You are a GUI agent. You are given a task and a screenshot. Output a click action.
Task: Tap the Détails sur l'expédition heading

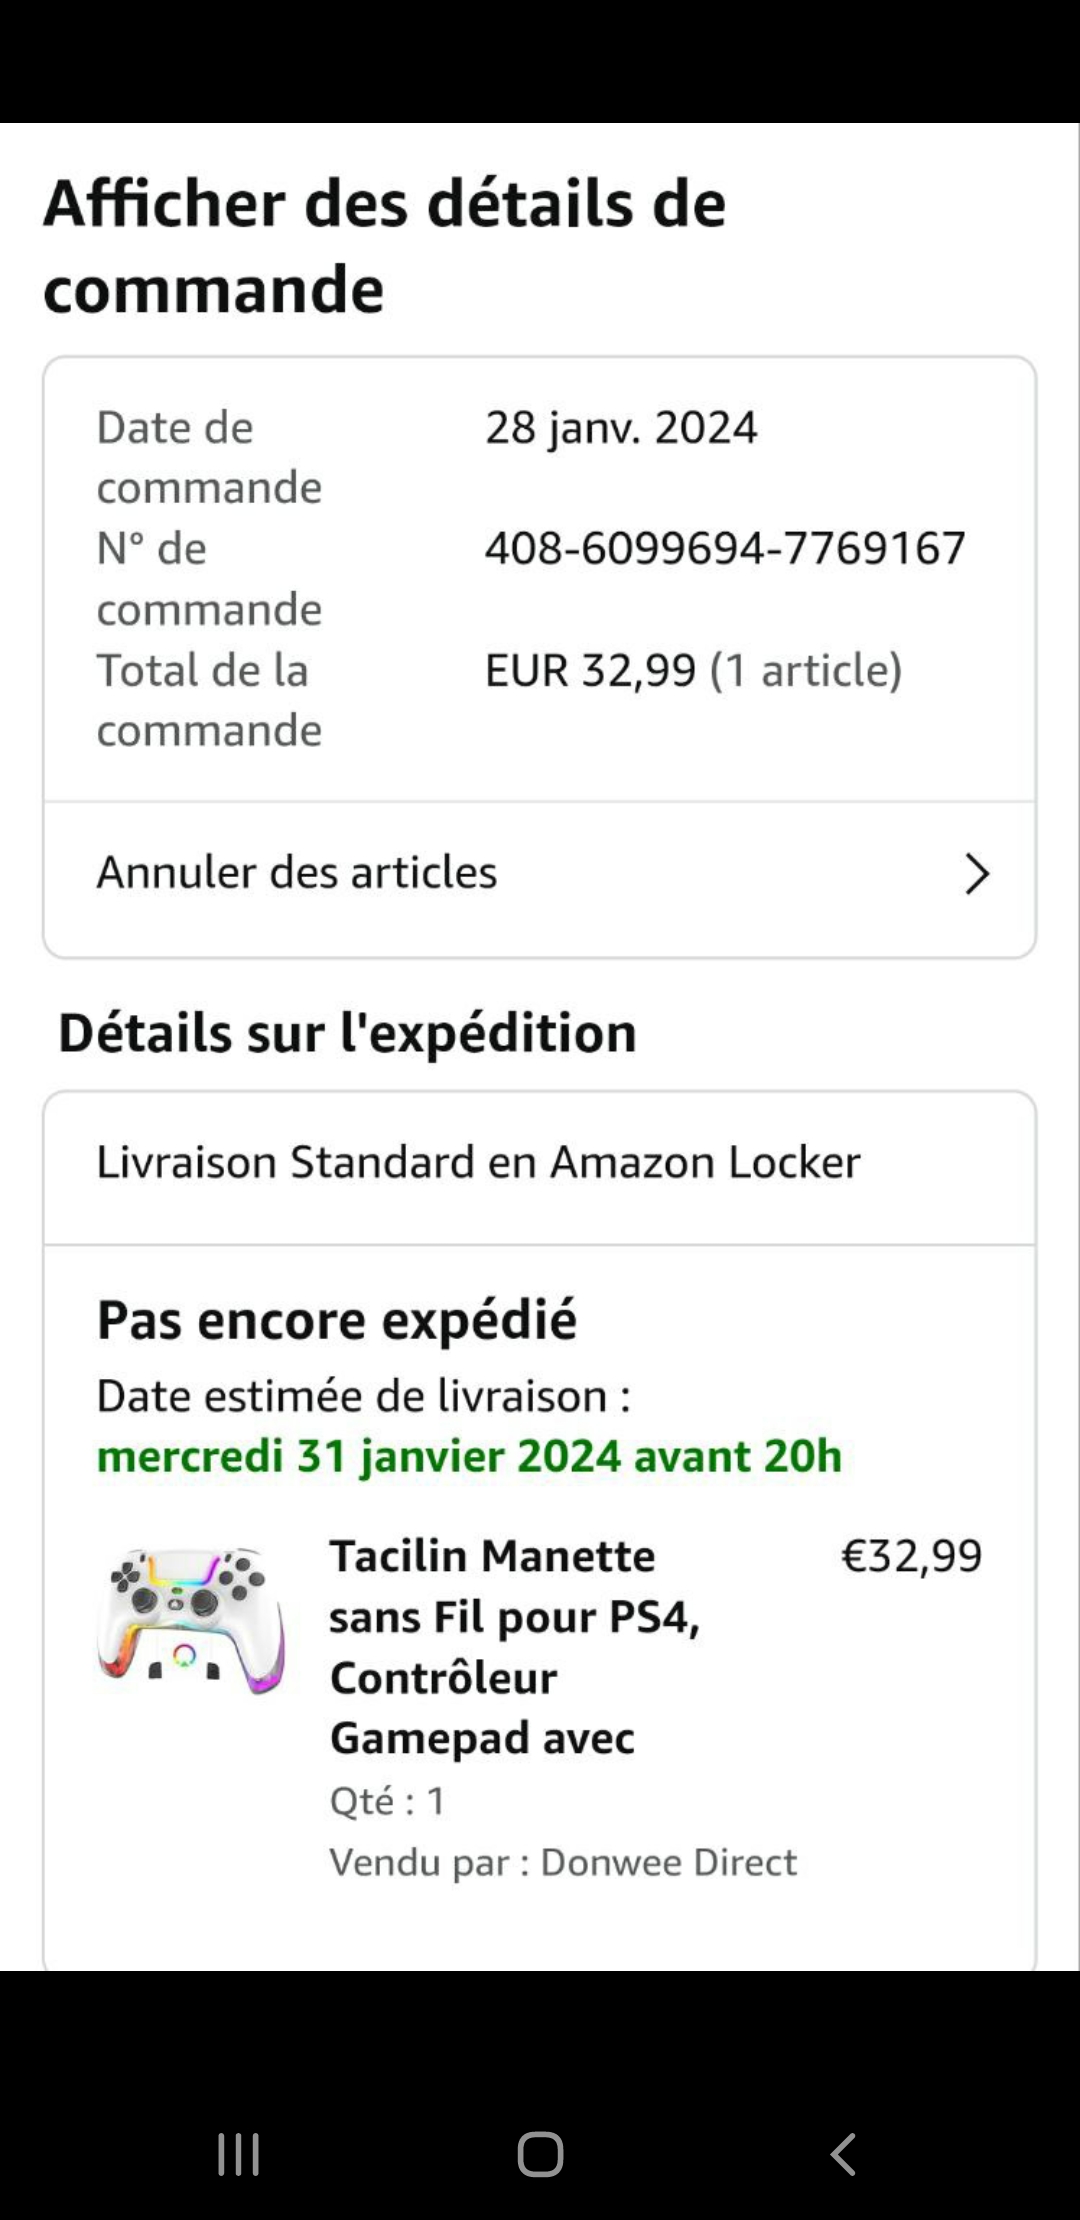347,1033
